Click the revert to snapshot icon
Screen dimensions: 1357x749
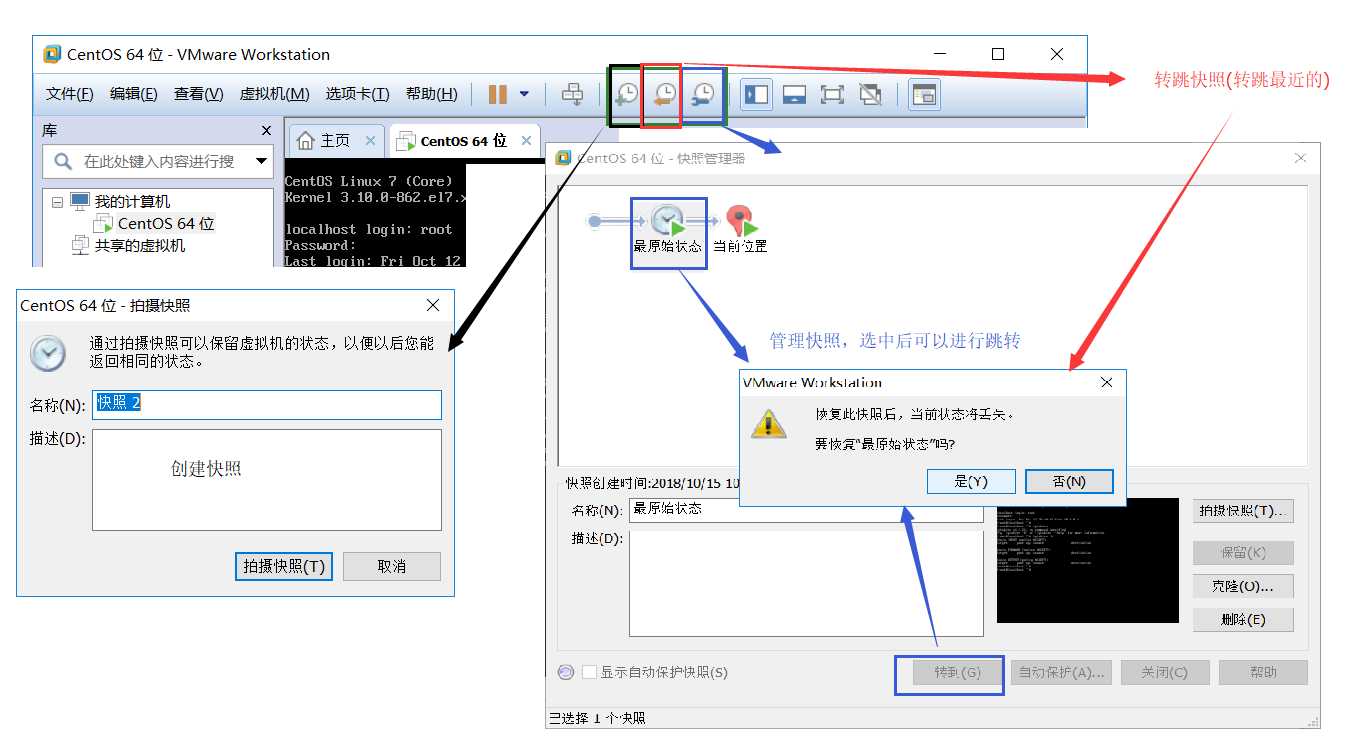tap(664, 94)
